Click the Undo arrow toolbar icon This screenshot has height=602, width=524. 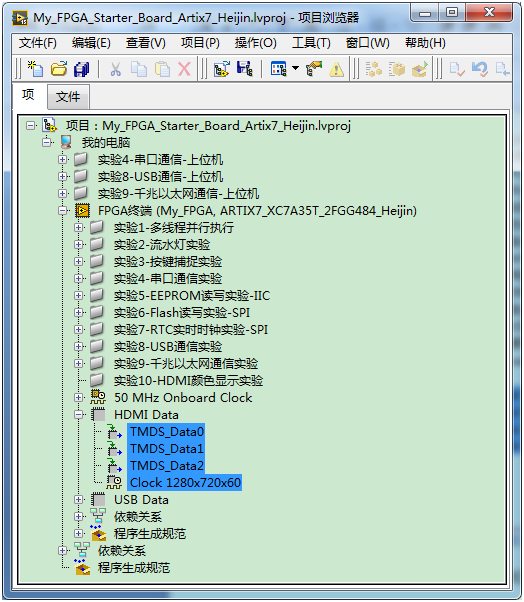click(480, 69)
